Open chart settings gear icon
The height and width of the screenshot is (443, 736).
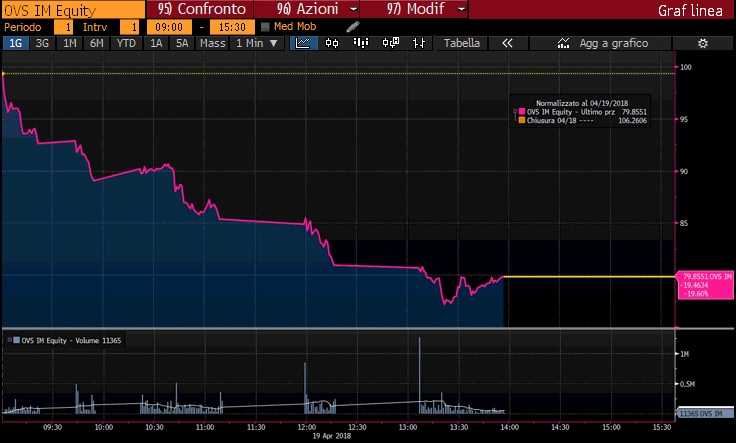pos(702,43)
